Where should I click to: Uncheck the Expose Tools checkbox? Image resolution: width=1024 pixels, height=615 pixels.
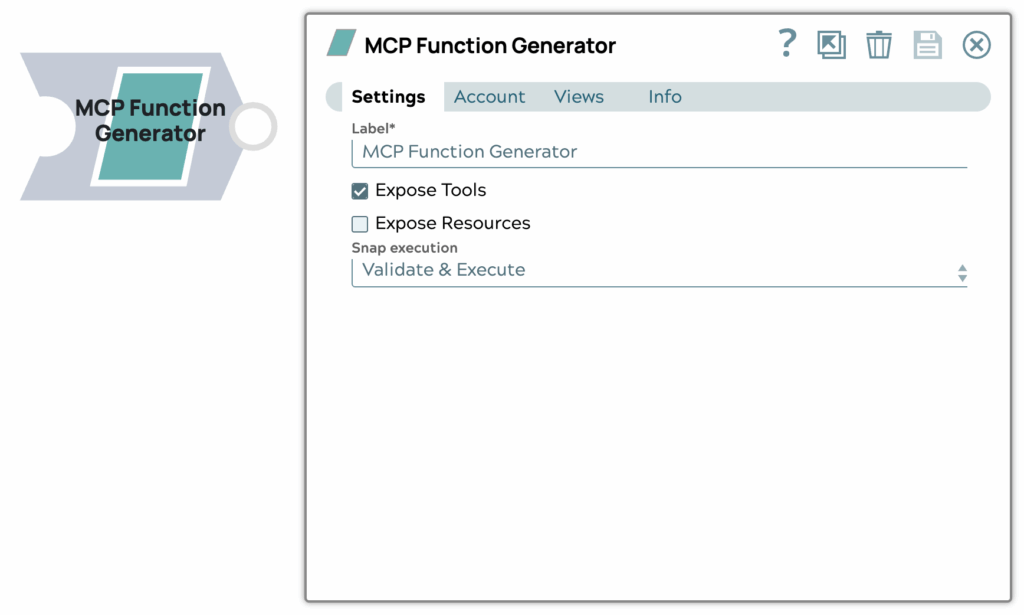pos(360,191)
